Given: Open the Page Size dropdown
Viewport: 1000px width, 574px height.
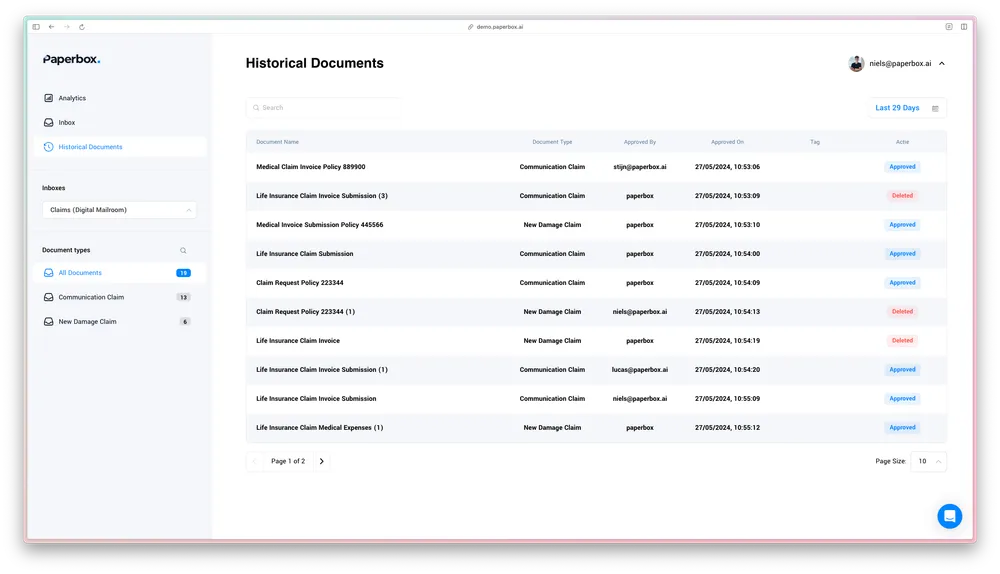Looking at the screenshot, I should coord(928,462).
